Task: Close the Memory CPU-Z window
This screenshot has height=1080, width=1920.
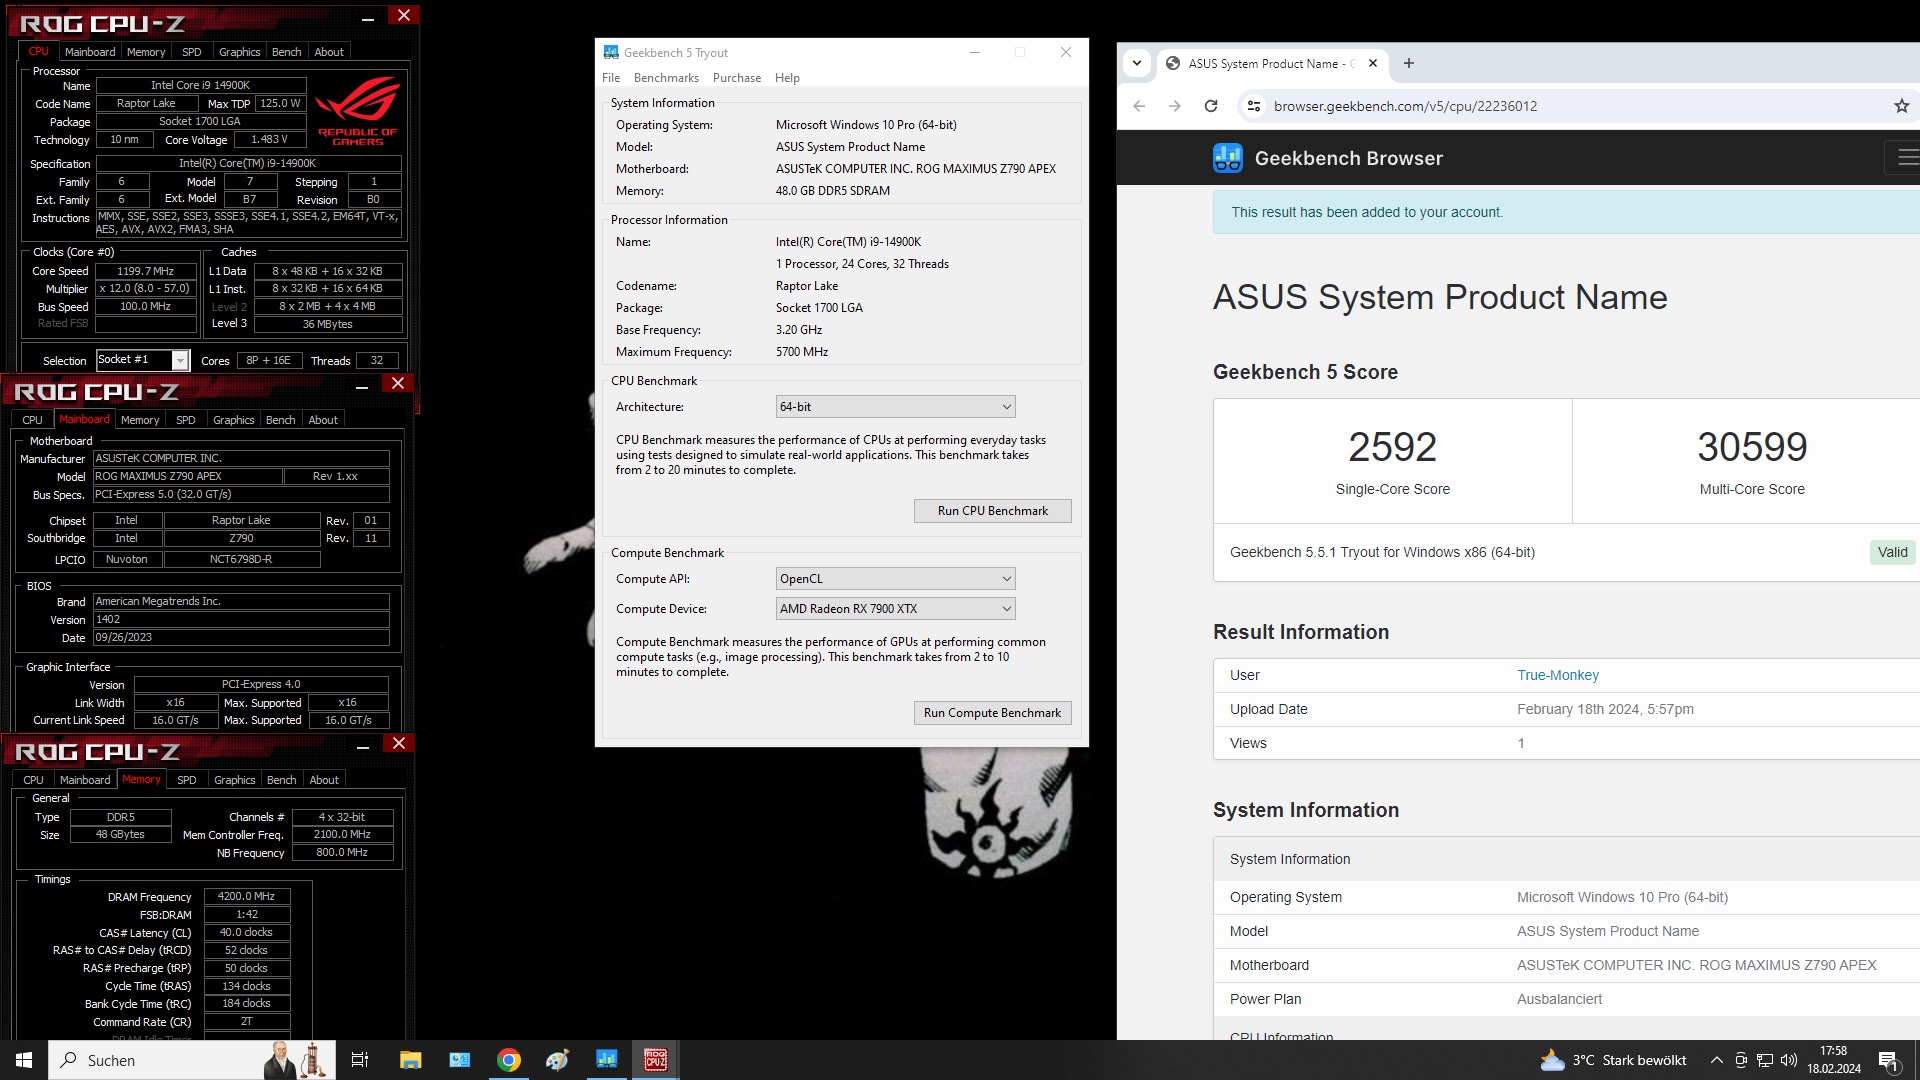Action: tap(399, 743)
